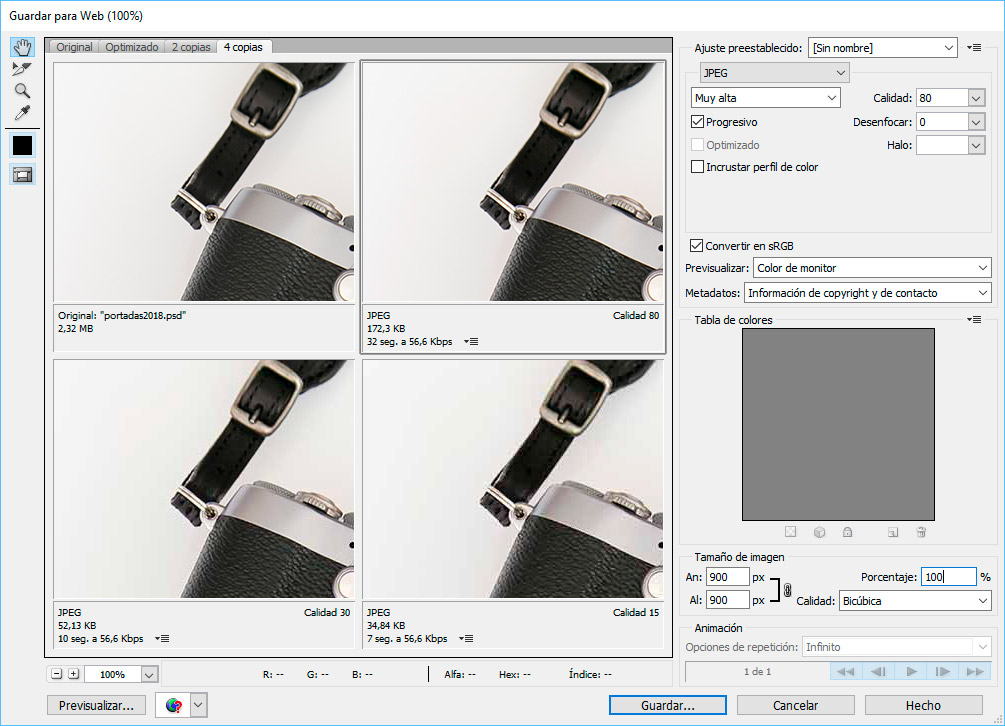Image resolution: width=1005 pixels, height=726 pixels.
Task: Enable Incrustar perfil de color
Action: pos(698,167)
